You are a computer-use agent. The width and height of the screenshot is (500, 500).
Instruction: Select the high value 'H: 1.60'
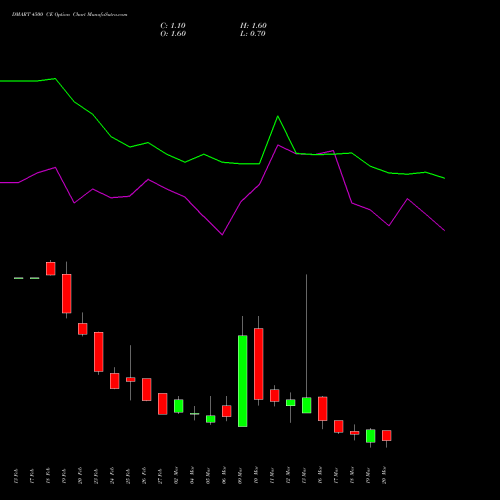[253, 26]
